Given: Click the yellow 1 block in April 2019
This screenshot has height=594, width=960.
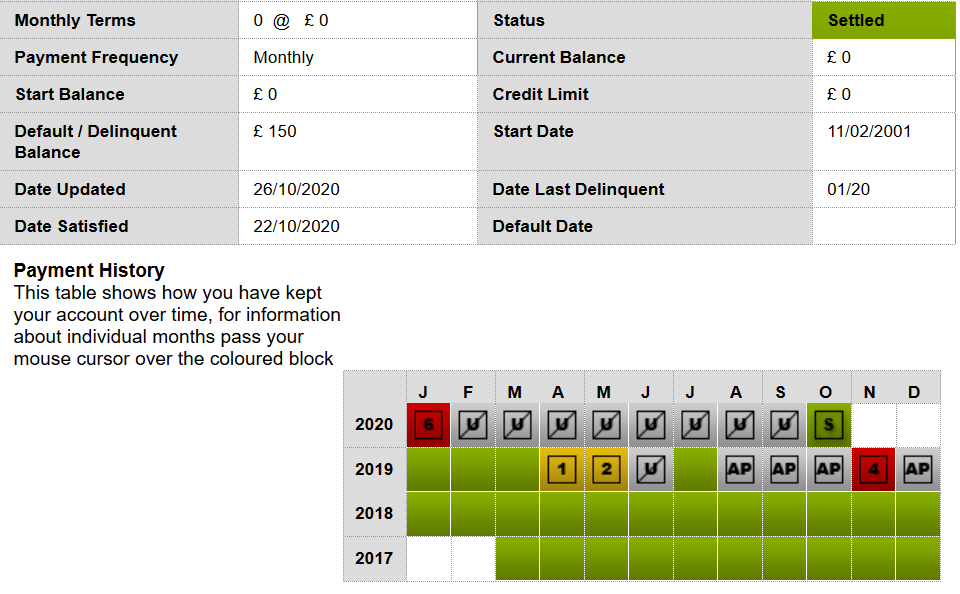Looking at the screenshot, I should coord(562,470).
